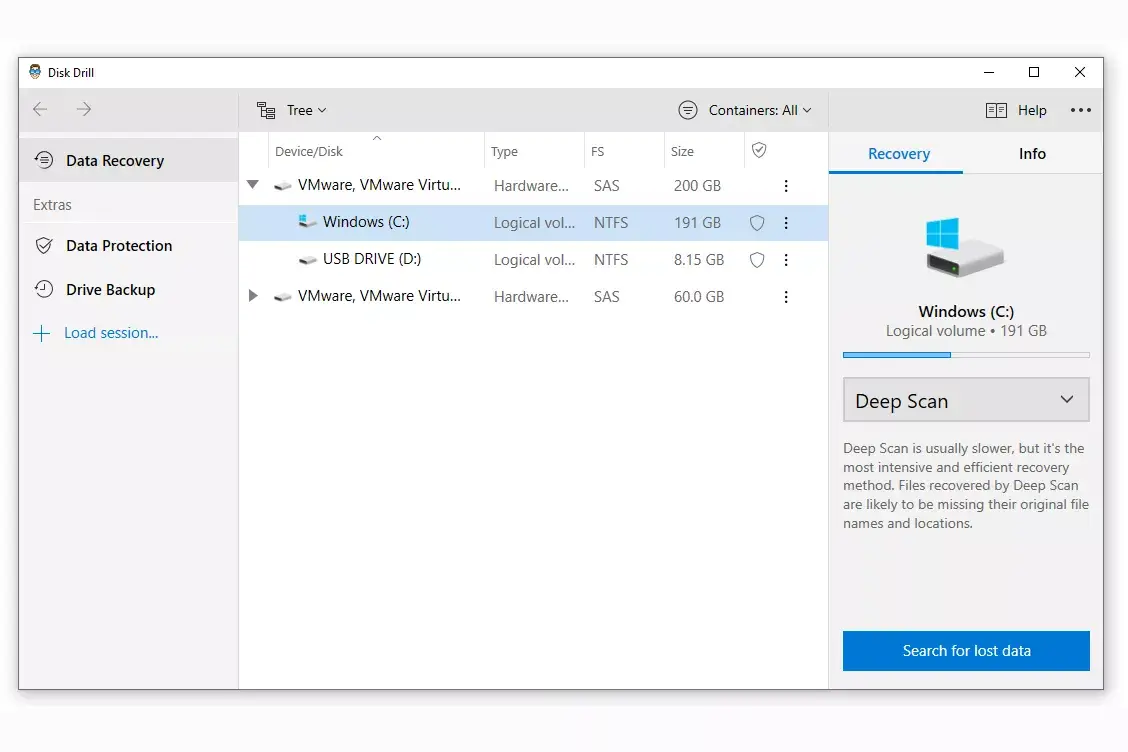Open more options for USB DRIVE (D:) row

tap(786, 260)
